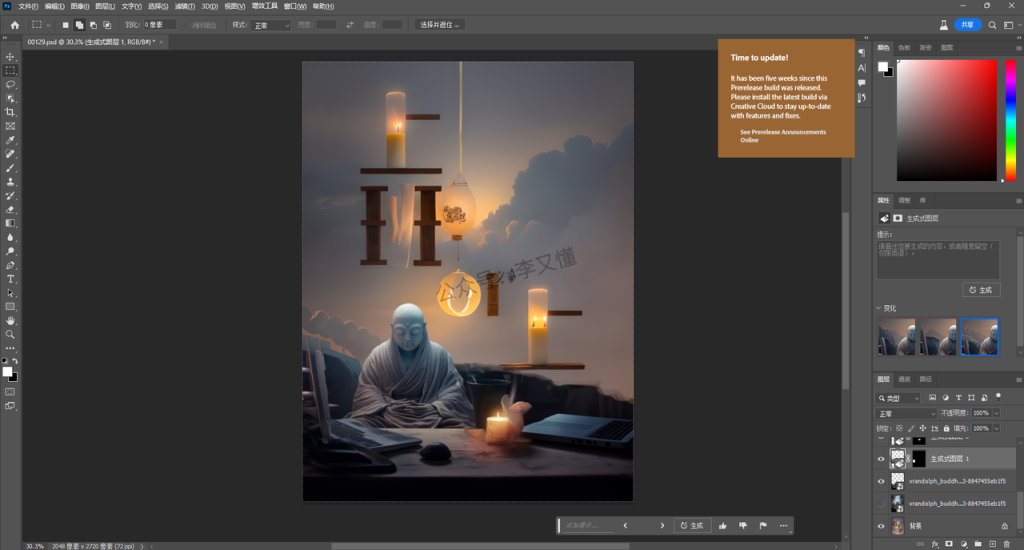Hide the 背景 layer using eye icon
Screen dimensions: 1024x550
point(881,525)
